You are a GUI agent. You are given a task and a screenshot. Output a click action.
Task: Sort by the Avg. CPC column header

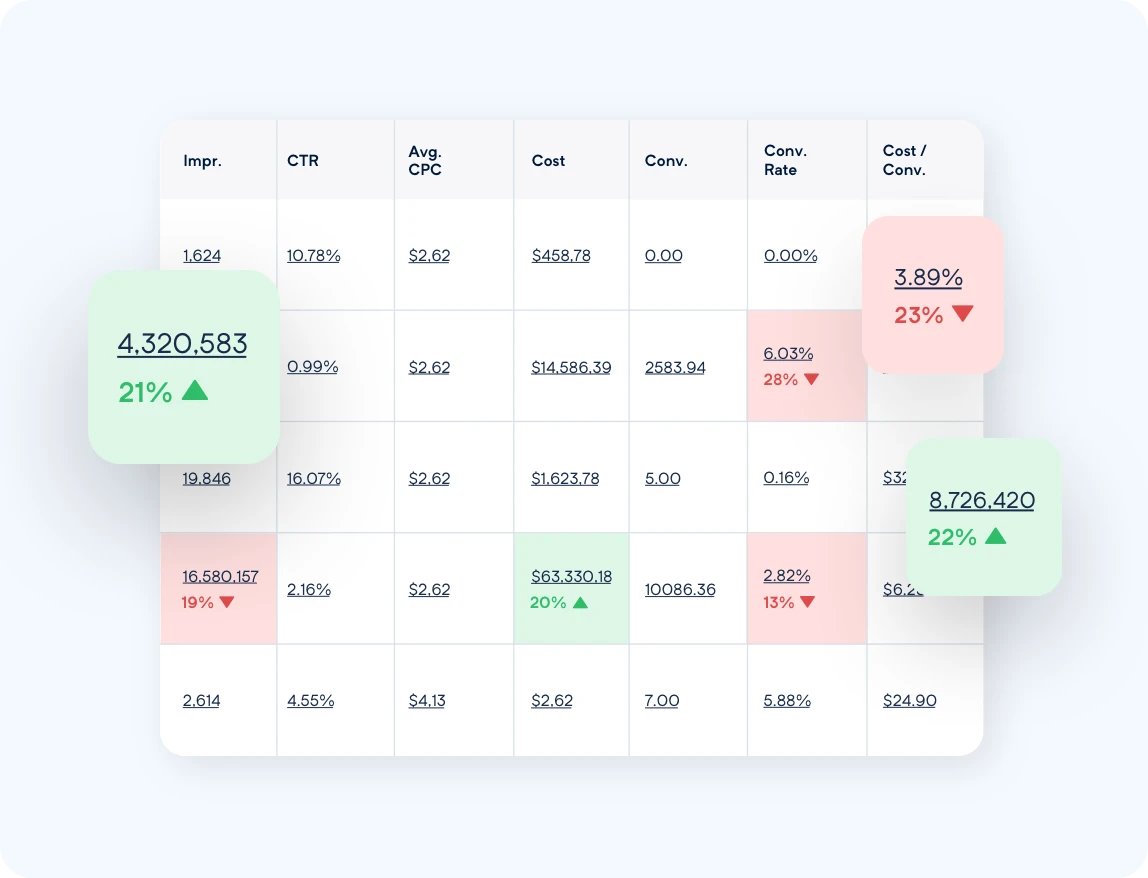[x=425, y=161]
